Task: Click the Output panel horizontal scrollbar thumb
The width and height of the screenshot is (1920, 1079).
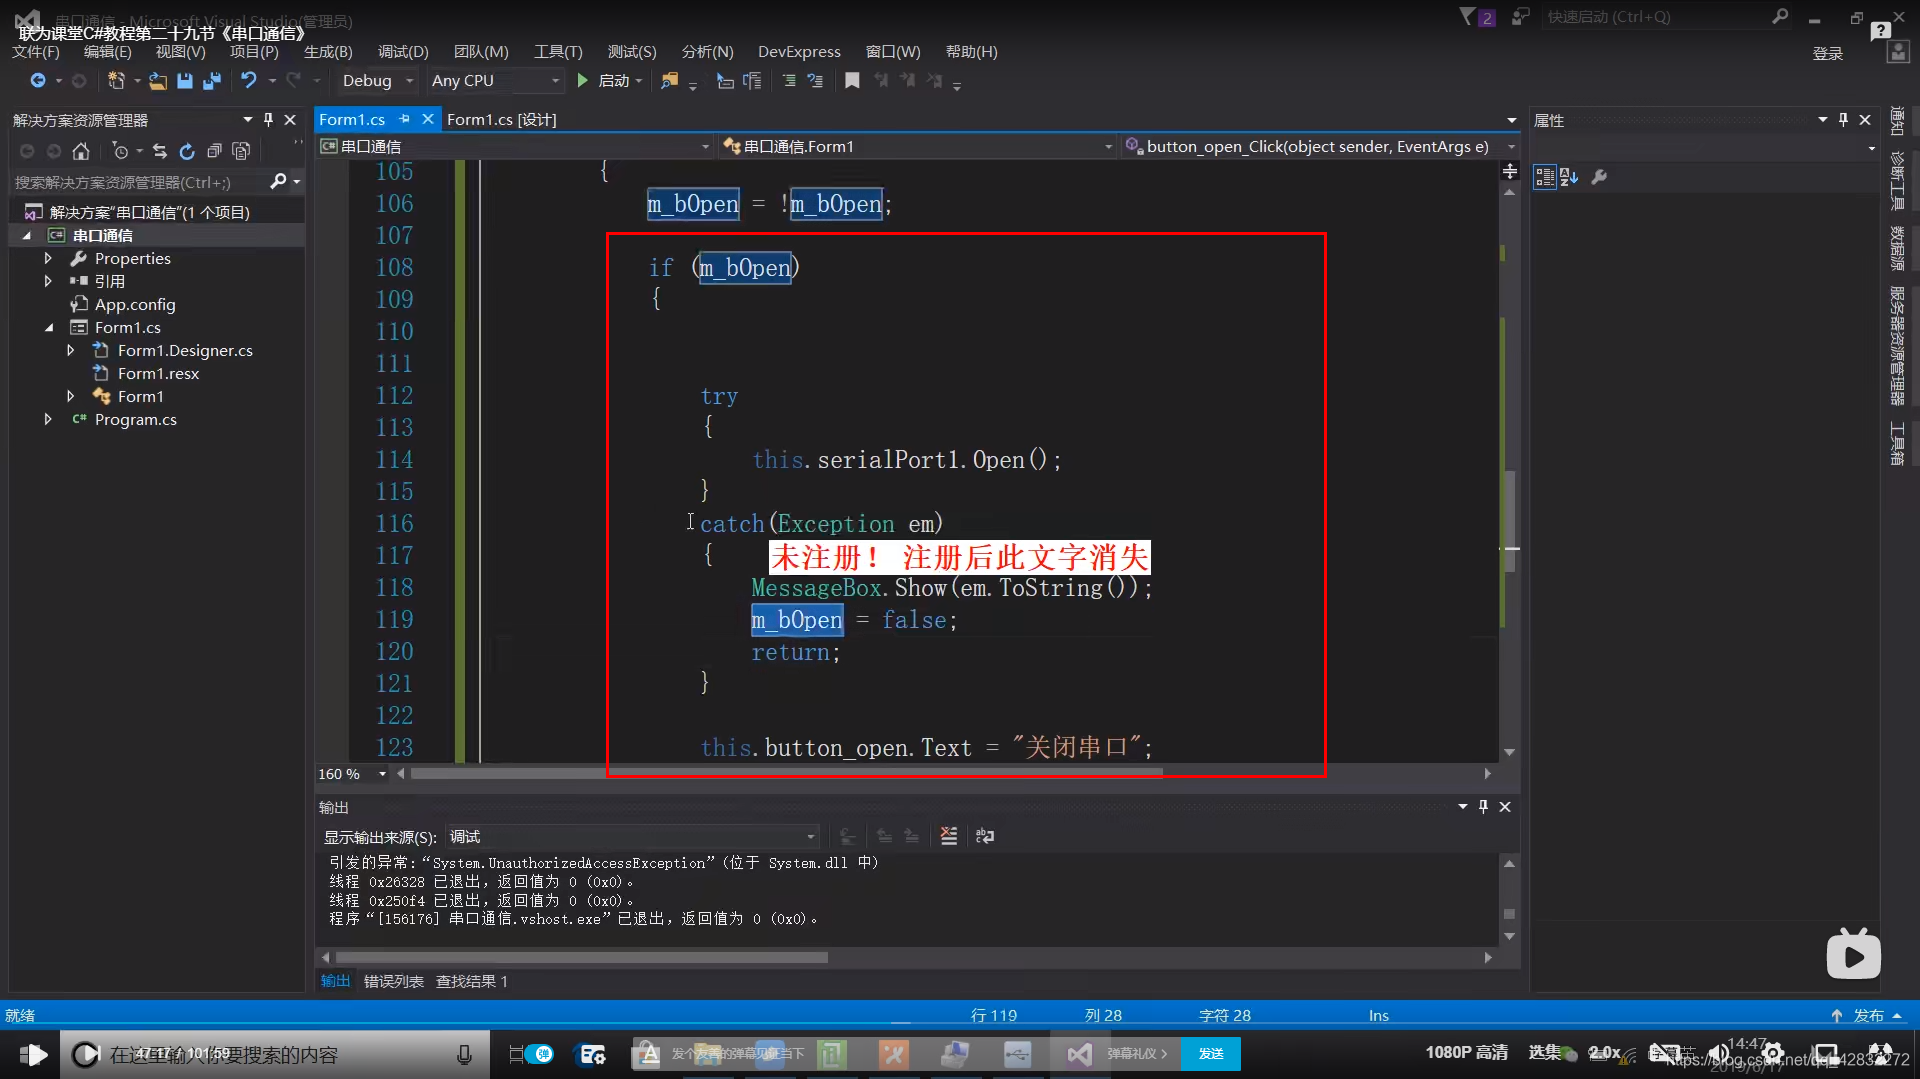Action: point(581,957)
